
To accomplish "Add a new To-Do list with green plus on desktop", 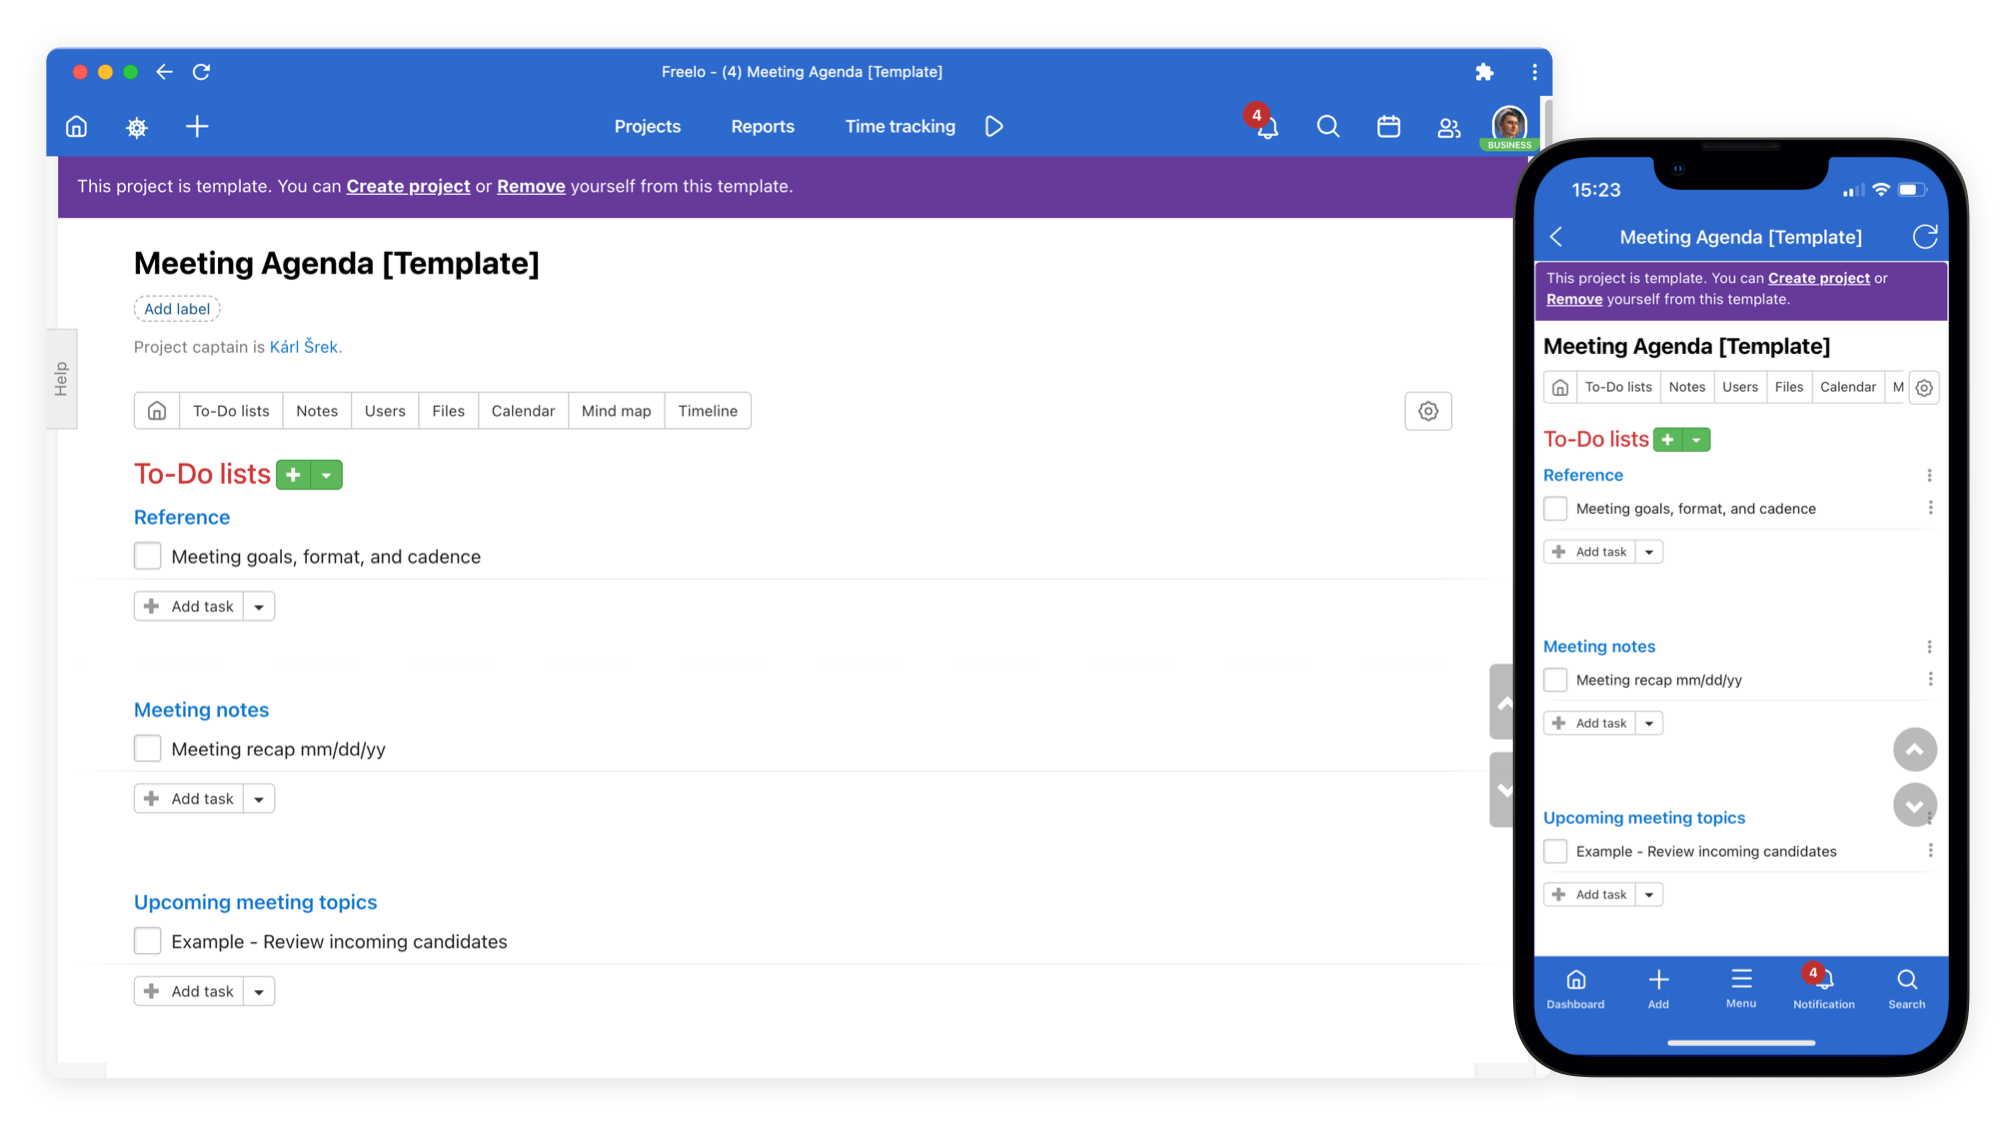I will point(293,475).
